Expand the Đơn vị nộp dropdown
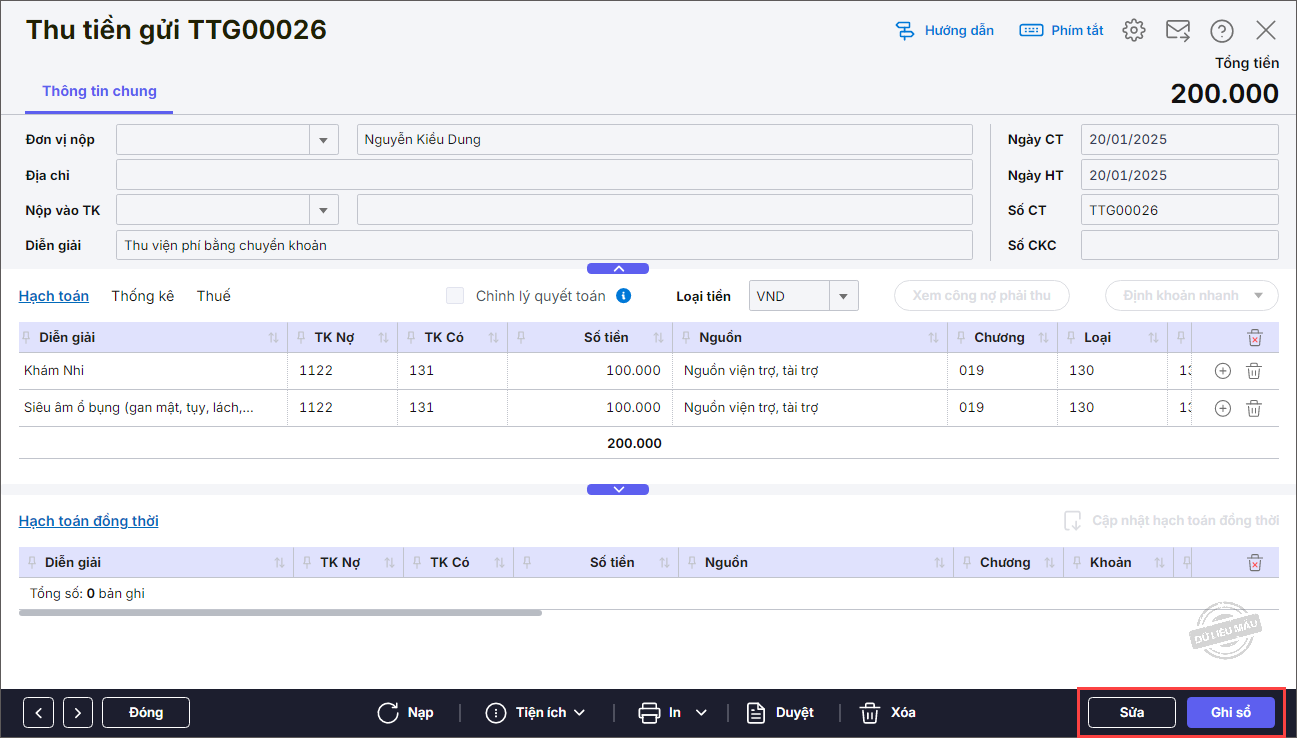 coord(323,140)
